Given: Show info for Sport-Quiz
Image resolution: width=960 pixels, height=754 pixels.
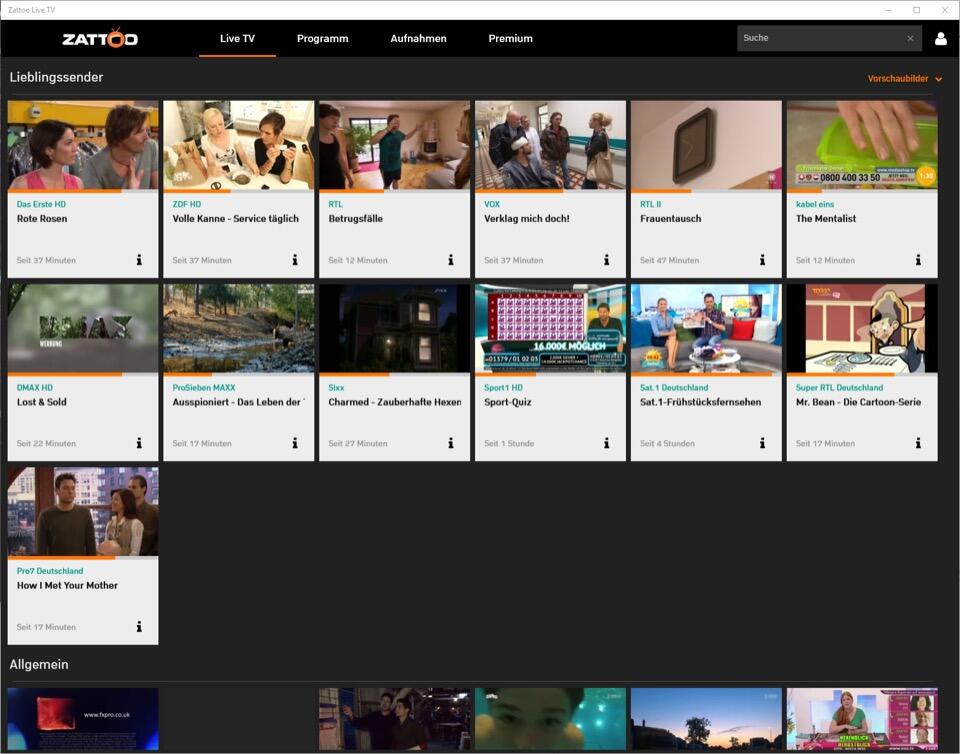Looking at the screenshot, I should tap(607, 443).
